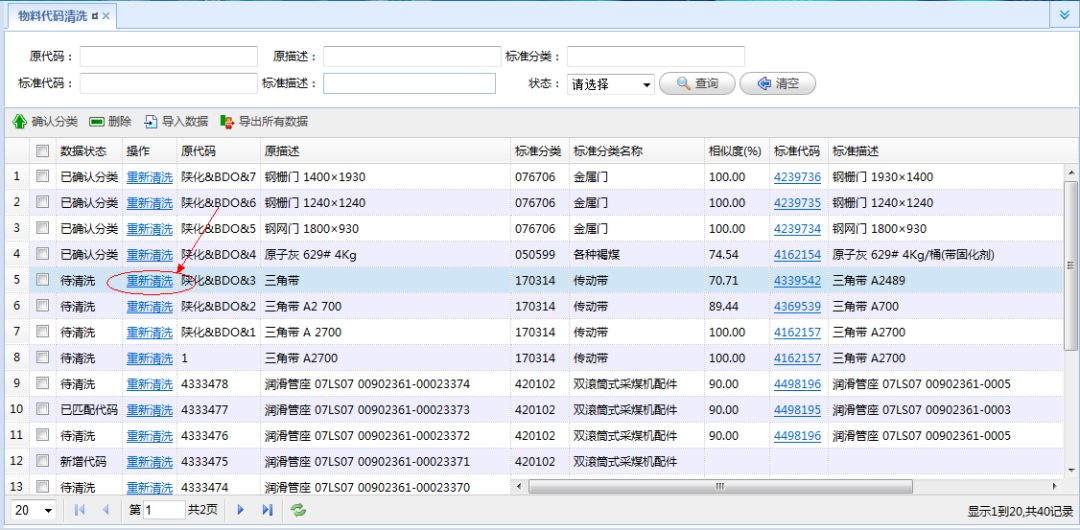The height and width of the screenshot is (530, 1080).
Task: Click the 删除 delete toolbar item
Action: tap(110, 122)
